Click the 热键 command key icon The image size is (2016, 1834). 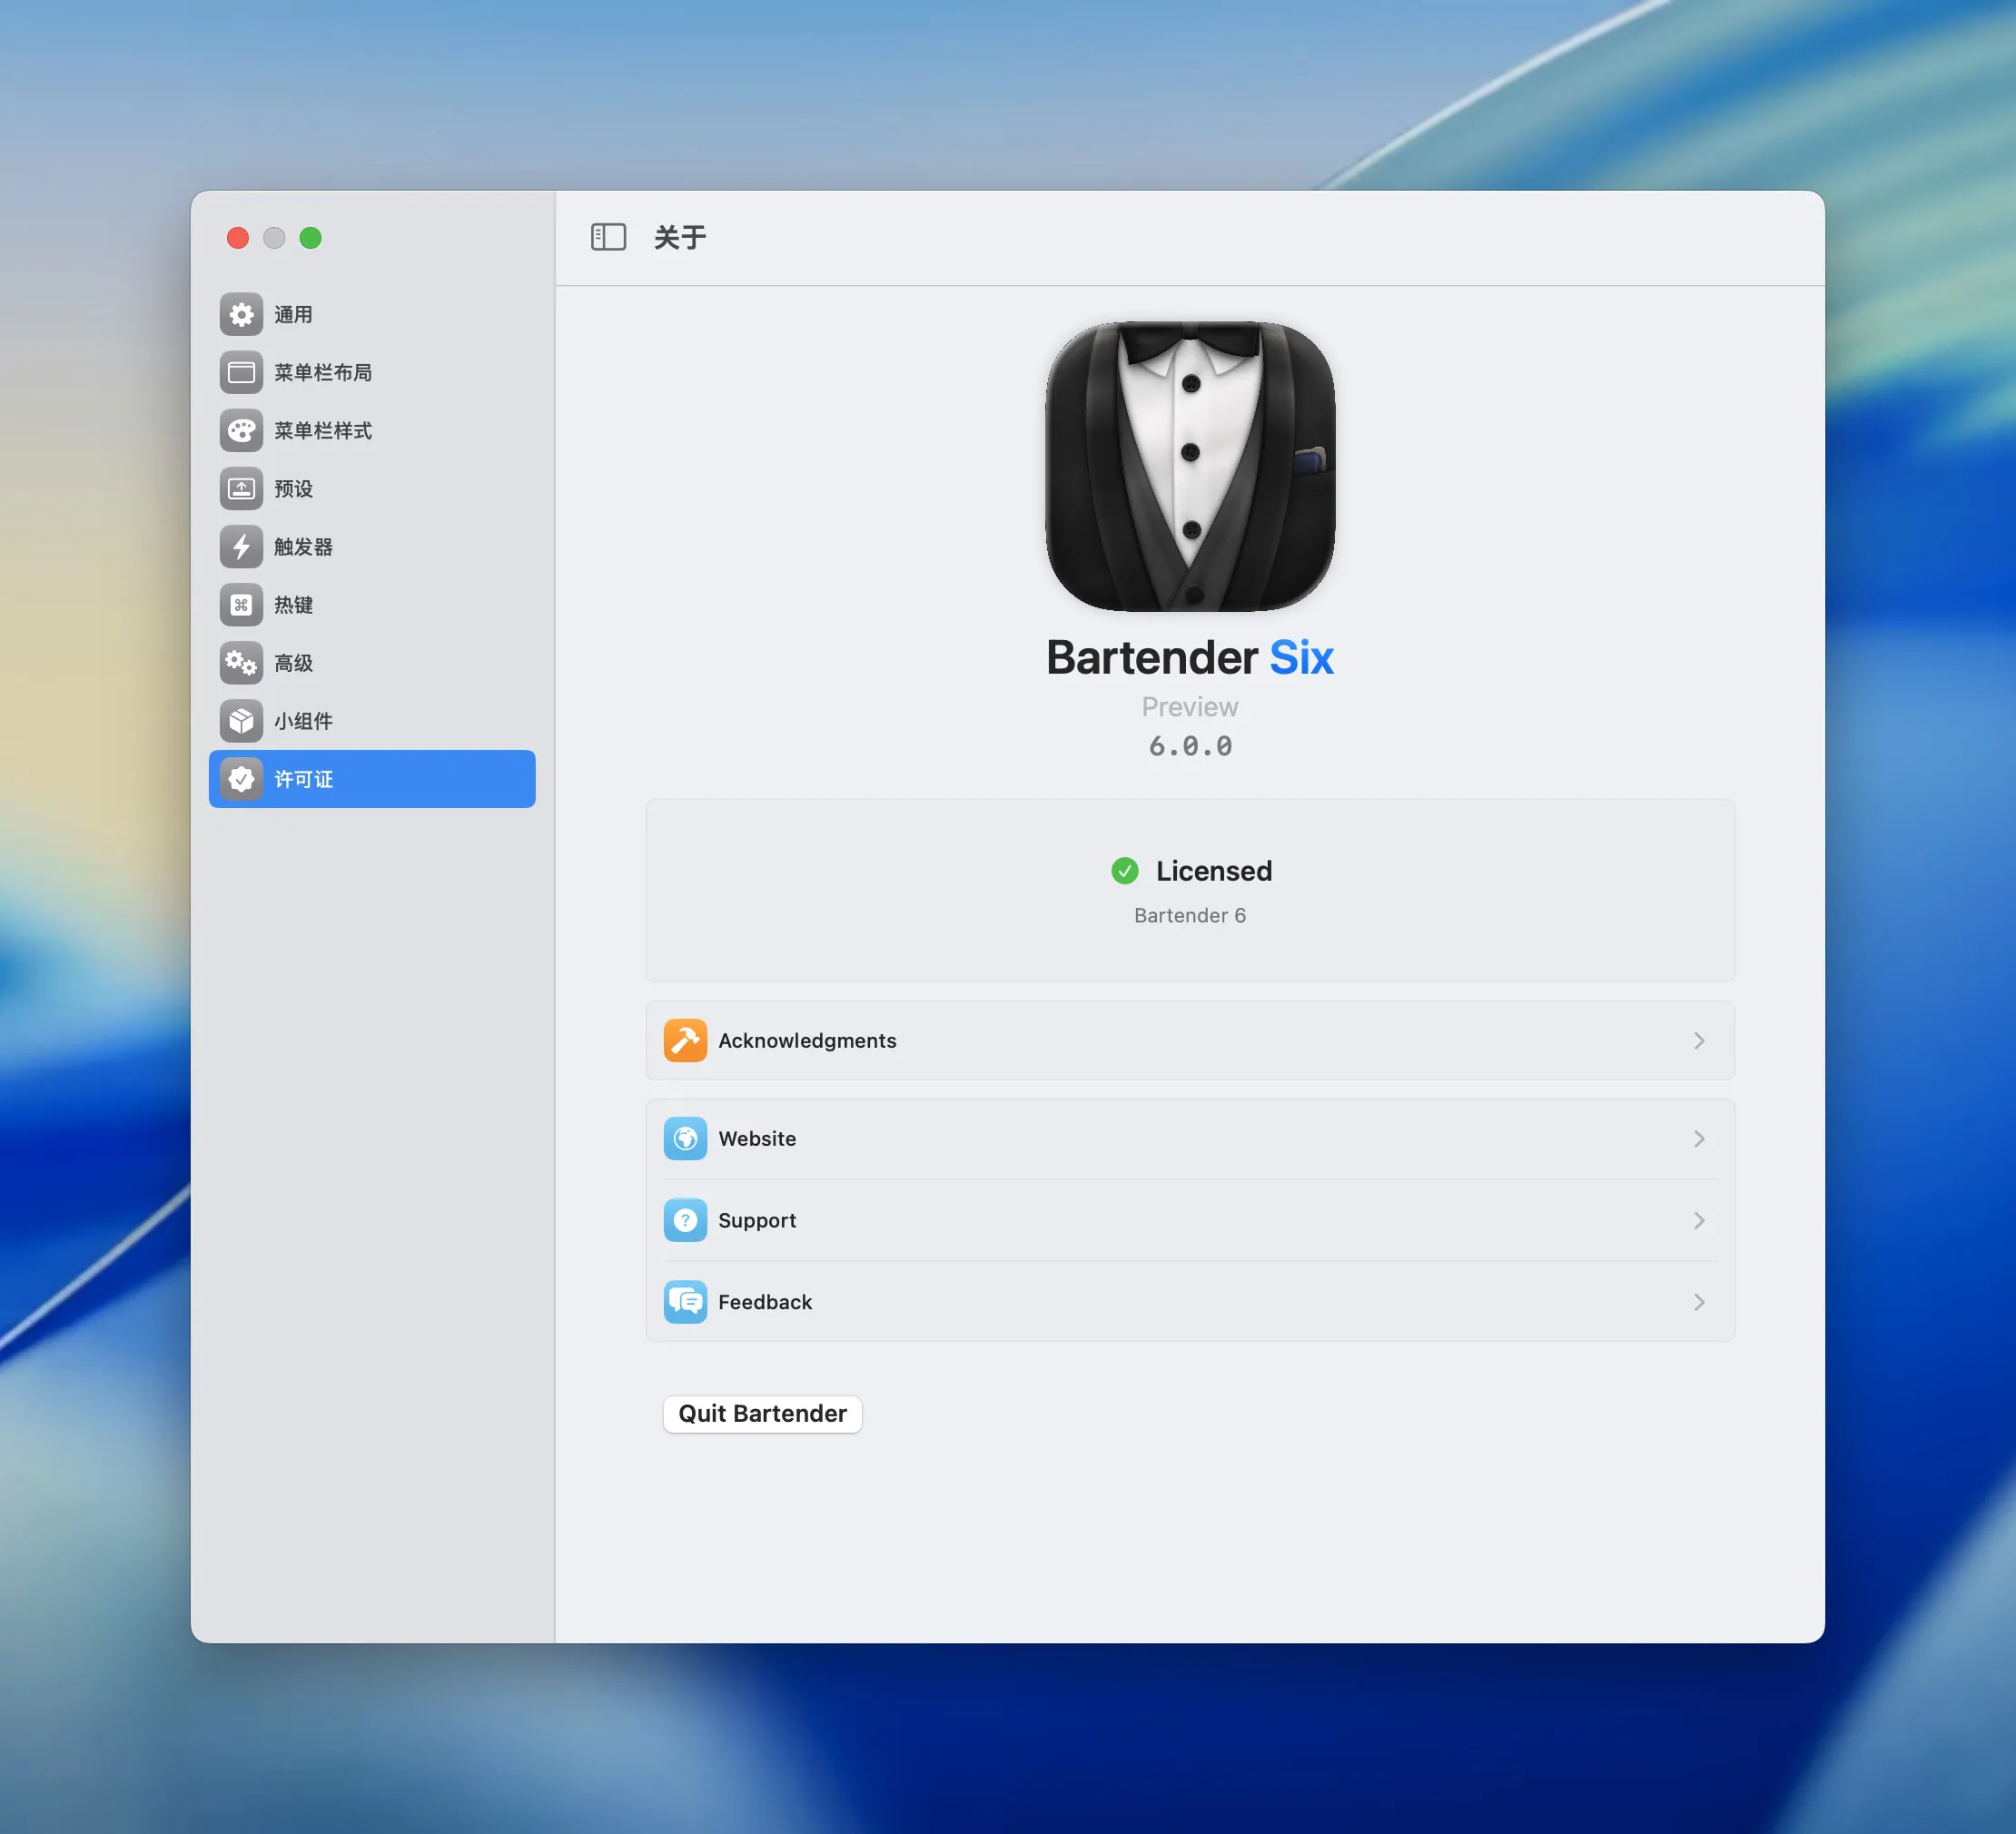click(241, 605)
